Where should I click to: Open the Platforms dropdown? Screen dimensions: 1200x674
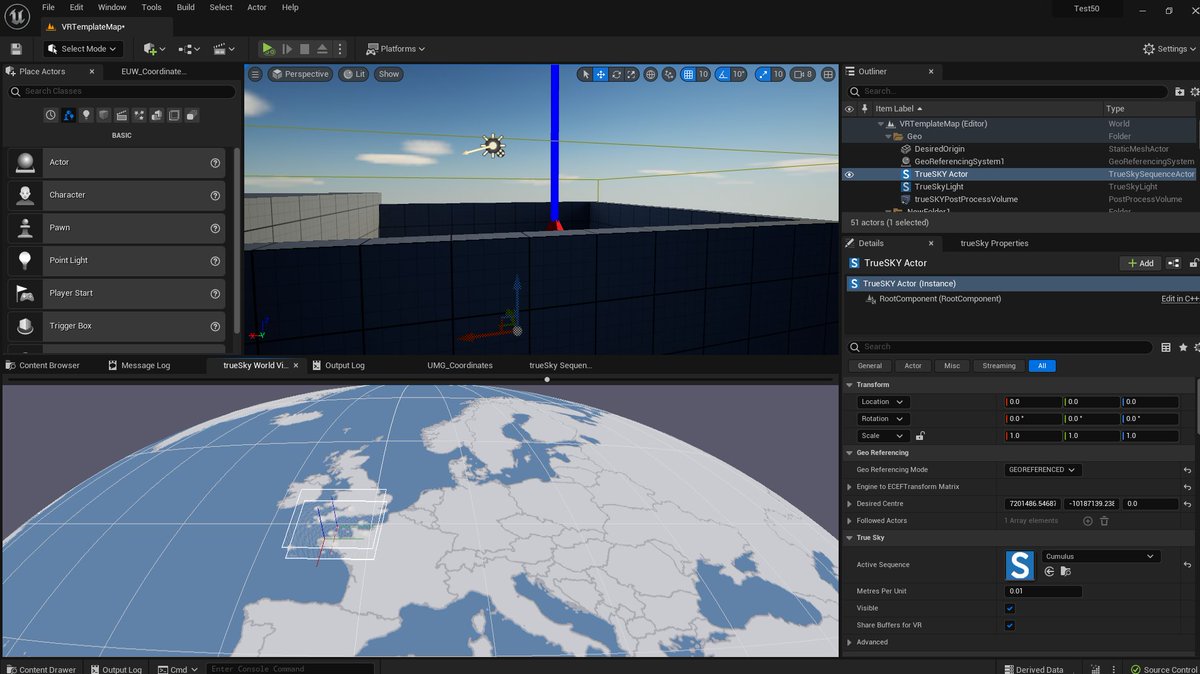coord(396,48)
